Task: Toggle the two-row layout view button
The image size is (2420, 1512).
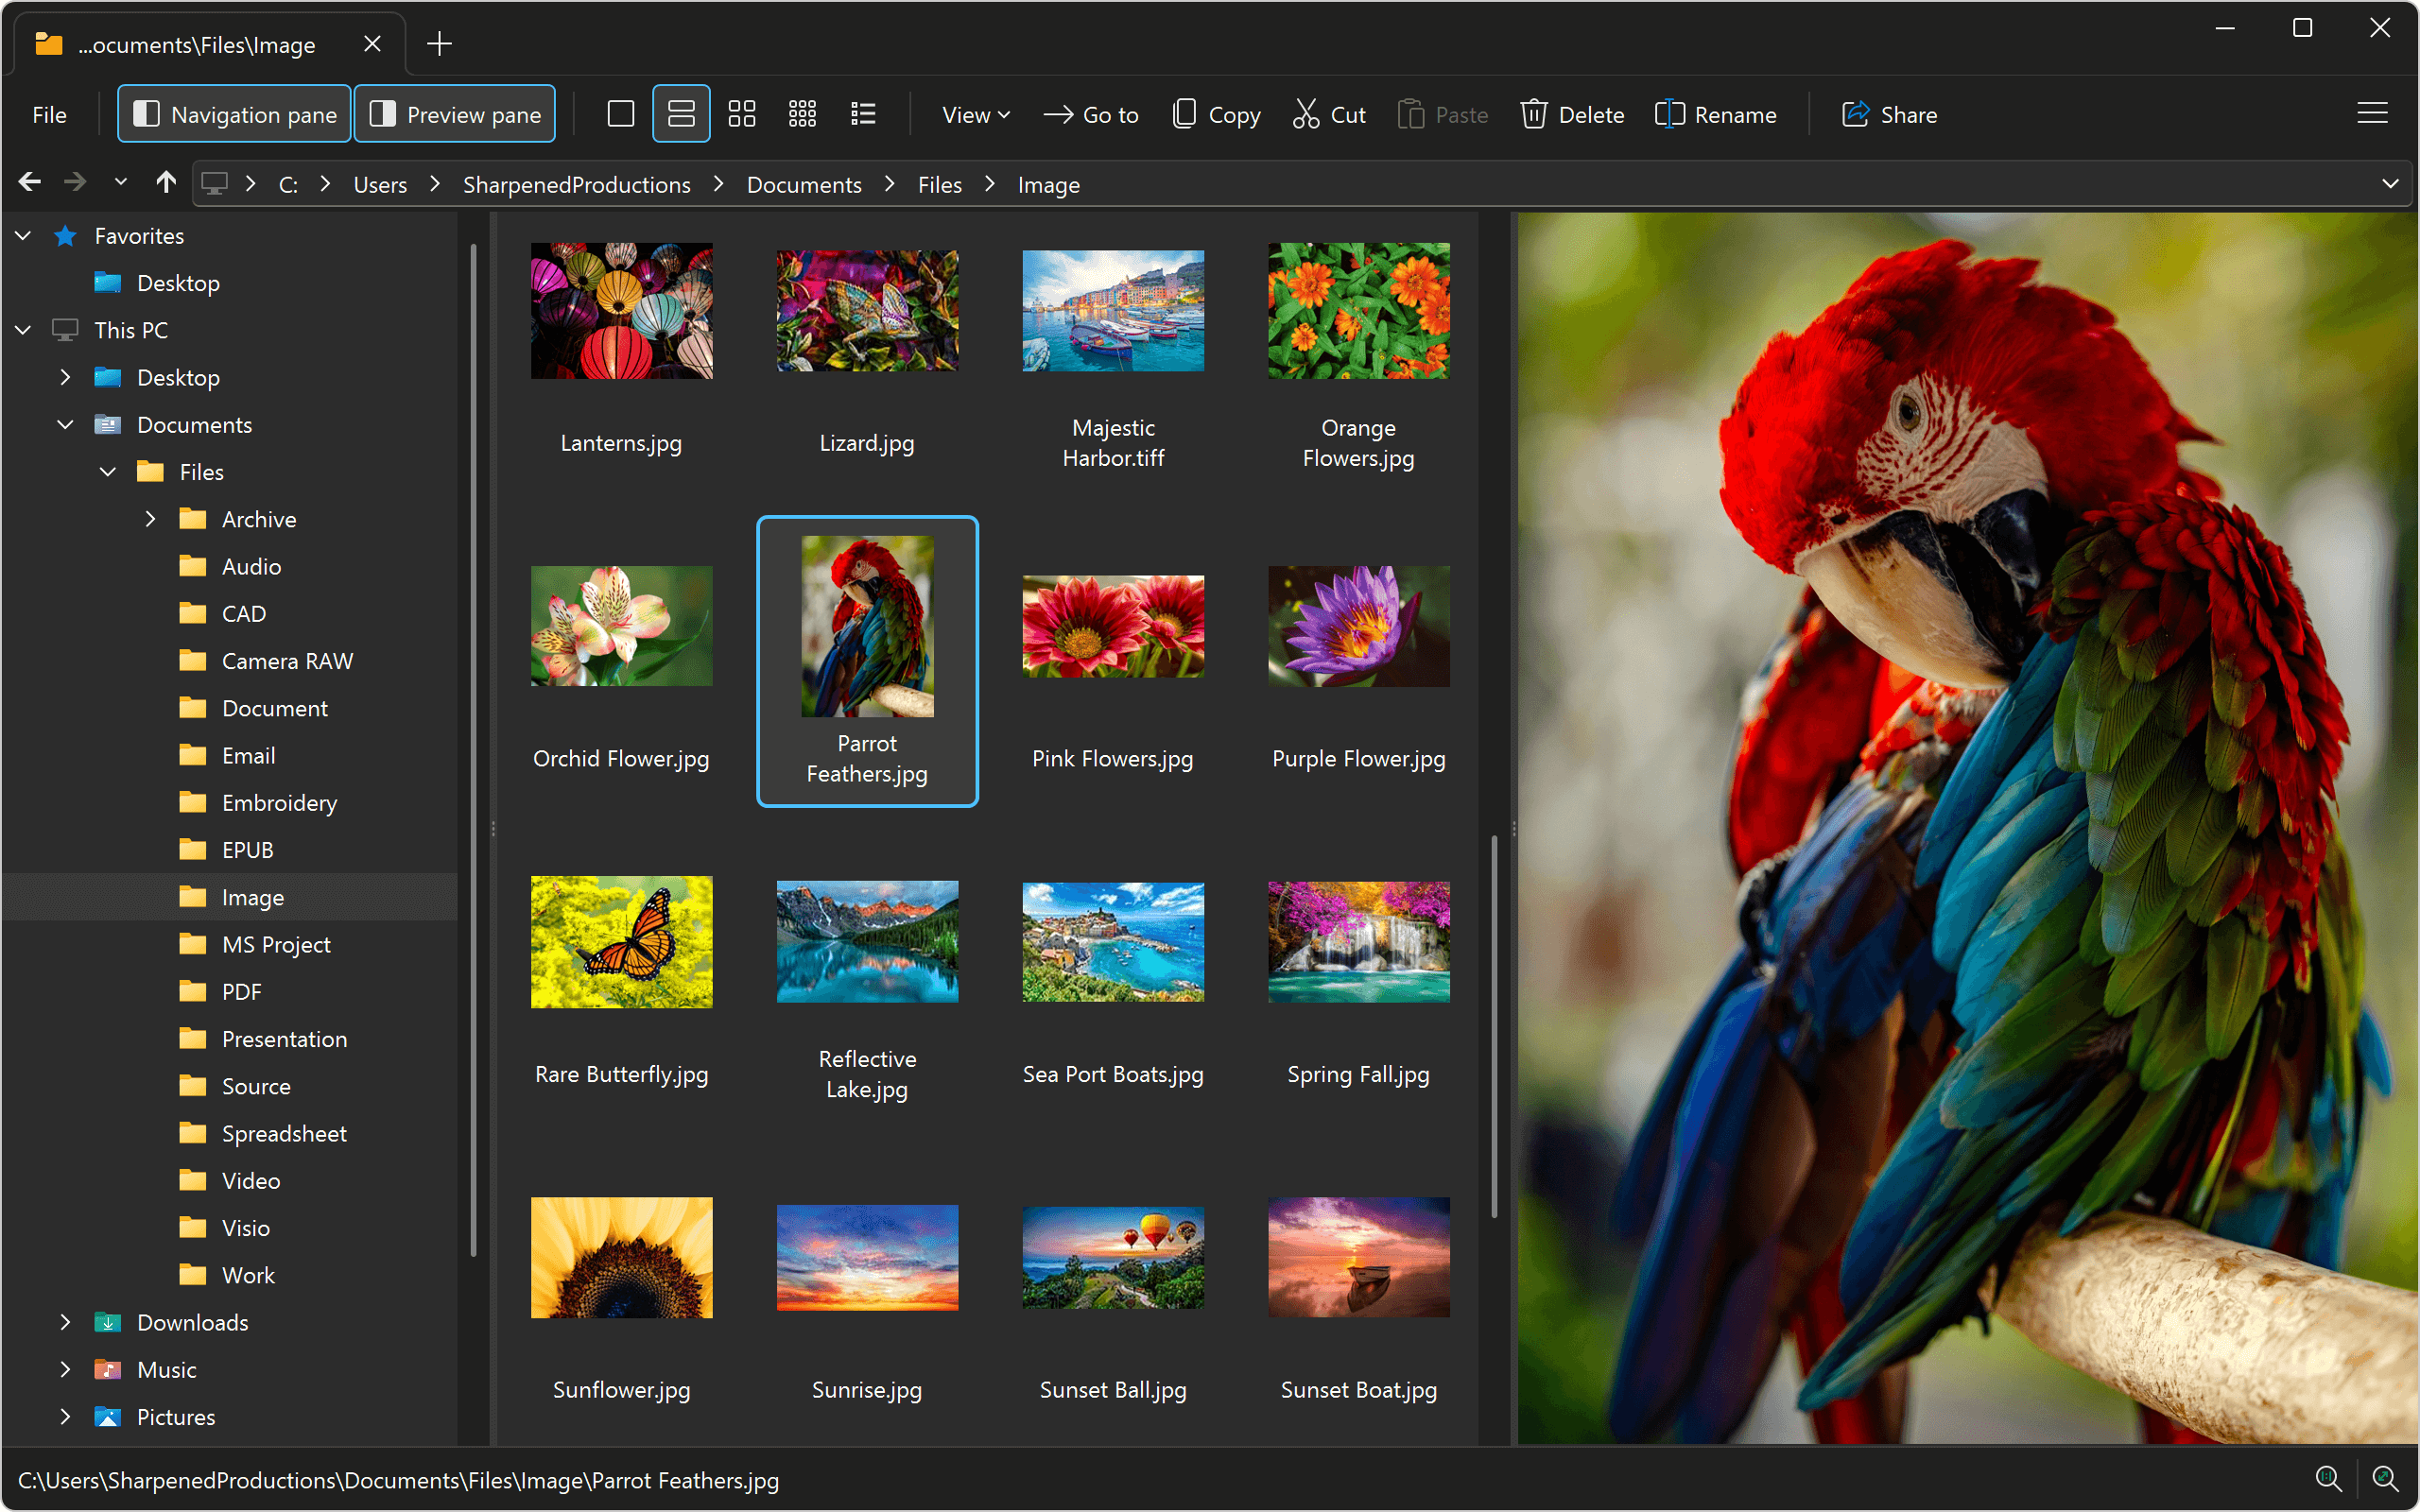Action: tap(681, 114)
